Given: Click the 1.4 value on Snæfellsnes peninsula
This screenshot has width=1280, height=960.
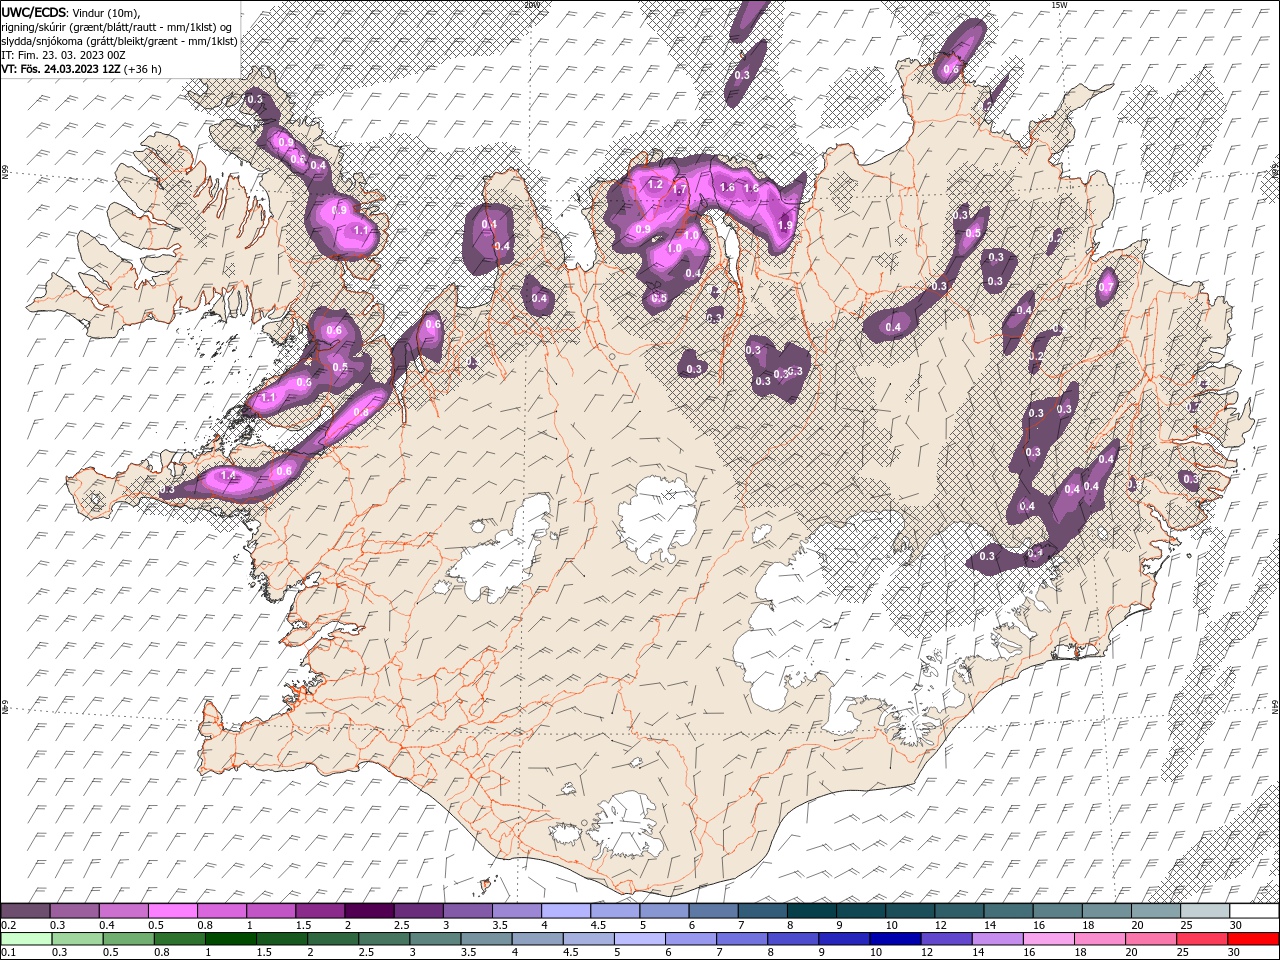Looking at the screenshot, I should [228, 477].
